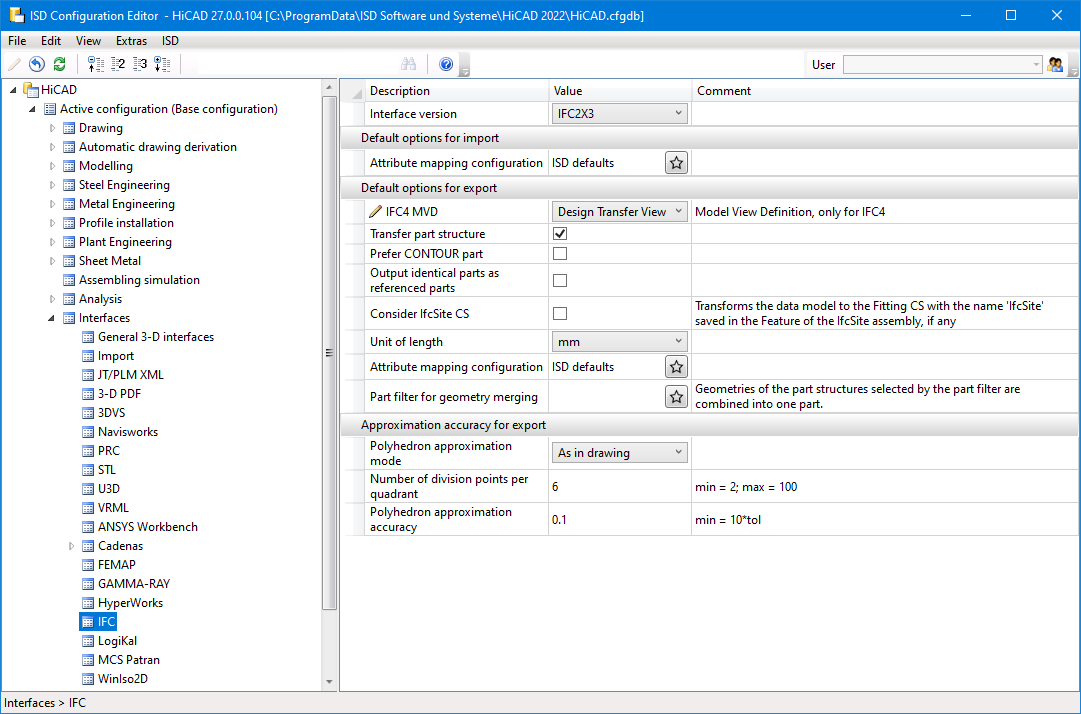Select Navisworks in the Interfaces tree

(127, 432)
